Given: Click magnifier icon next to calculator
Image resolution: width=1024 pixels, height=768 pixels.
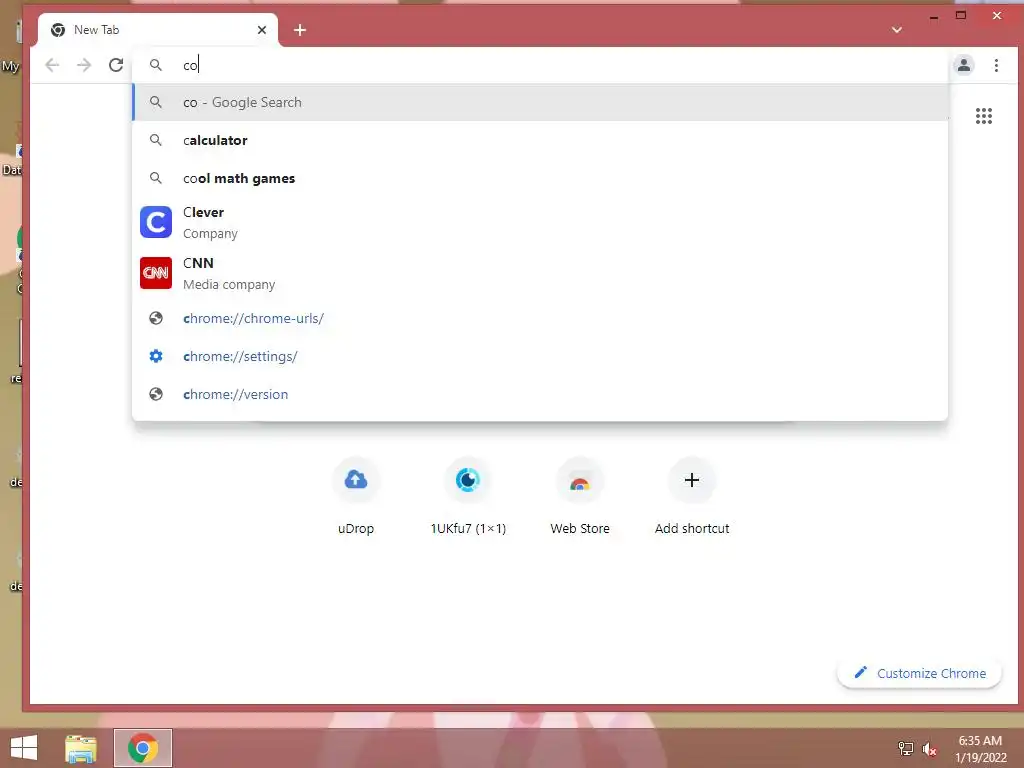Looking at the screenshot, I should pyautogui.click(x=155, y=140).
